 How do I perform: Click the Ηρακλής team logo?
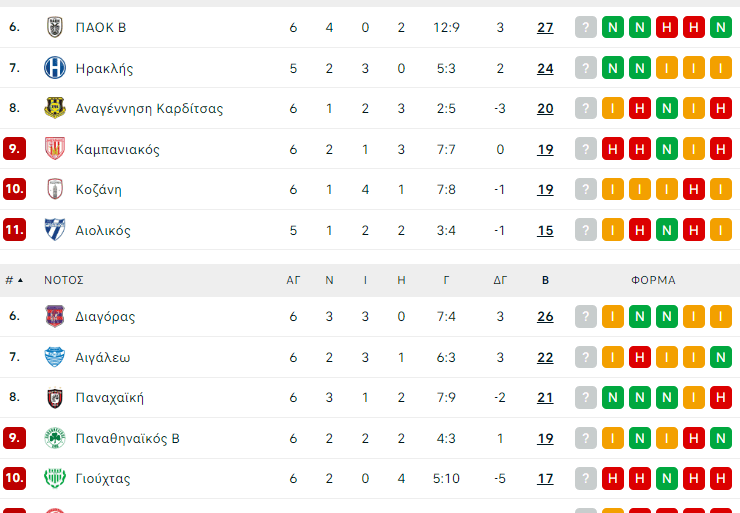[x=54, y=68]
